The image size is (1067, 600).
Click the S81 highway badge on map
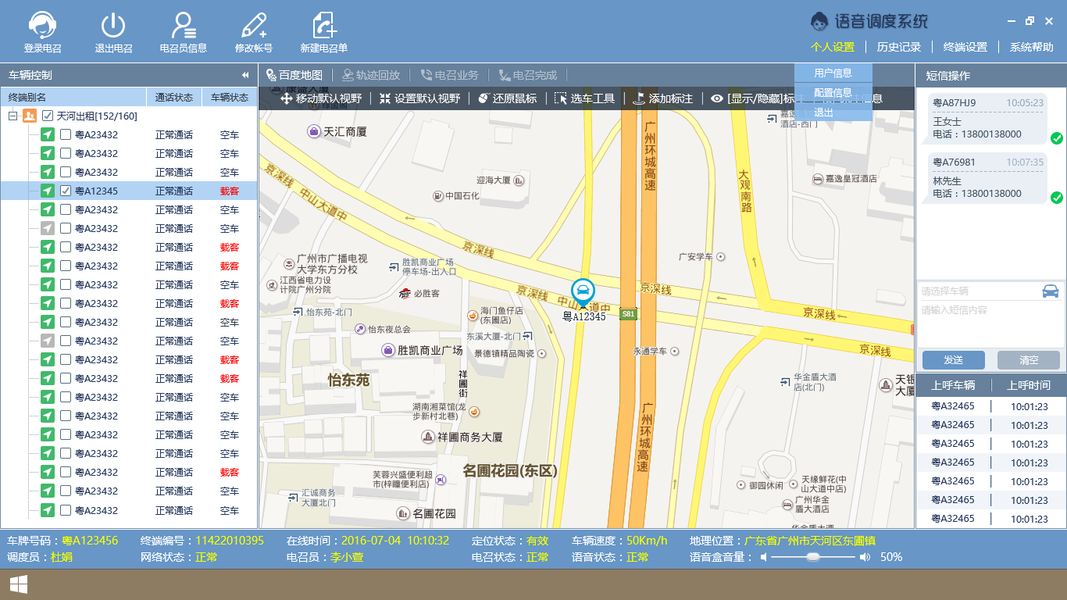(628, 314)
